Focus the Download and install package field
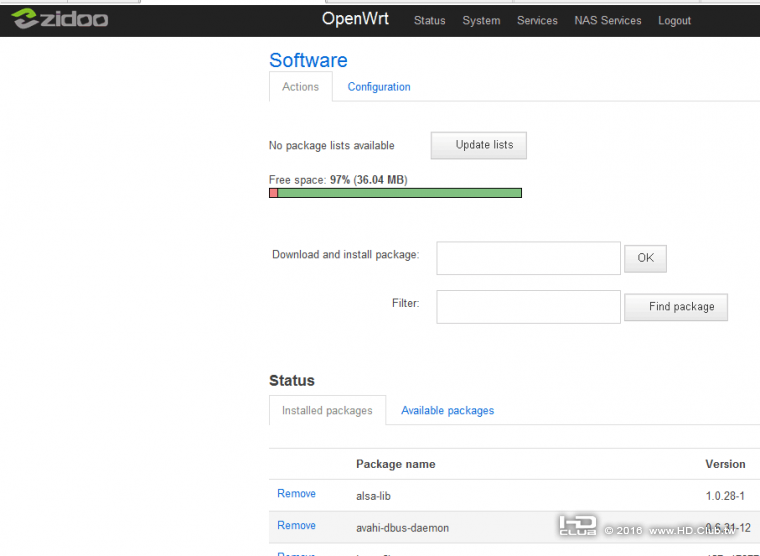 [528, 258]
